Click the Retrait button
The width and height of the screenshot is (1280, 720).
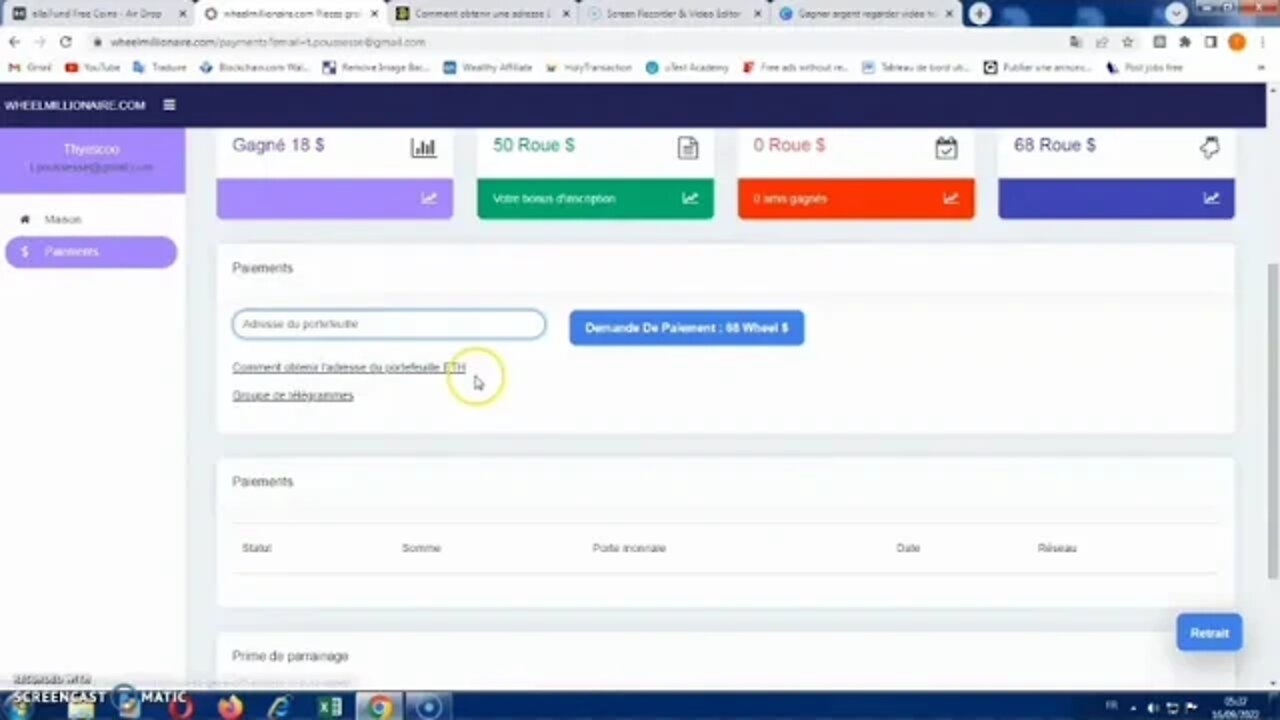point(1209,633)
